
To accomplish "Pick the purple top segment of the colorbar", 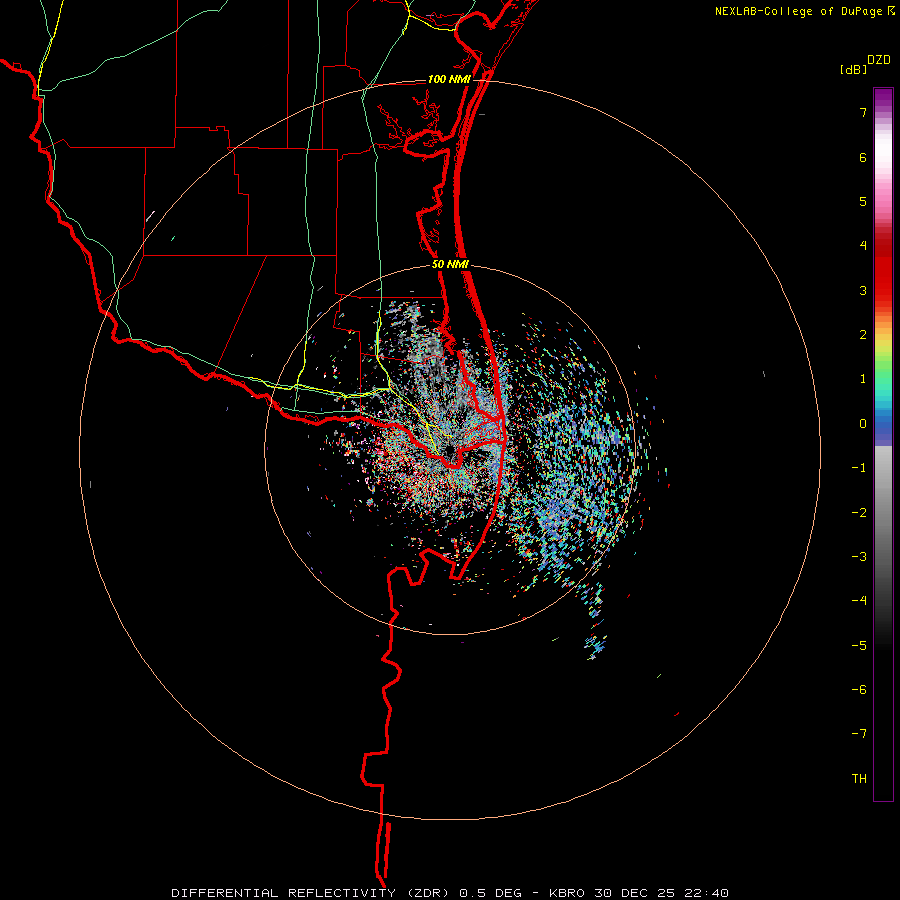I will [883, 98].
